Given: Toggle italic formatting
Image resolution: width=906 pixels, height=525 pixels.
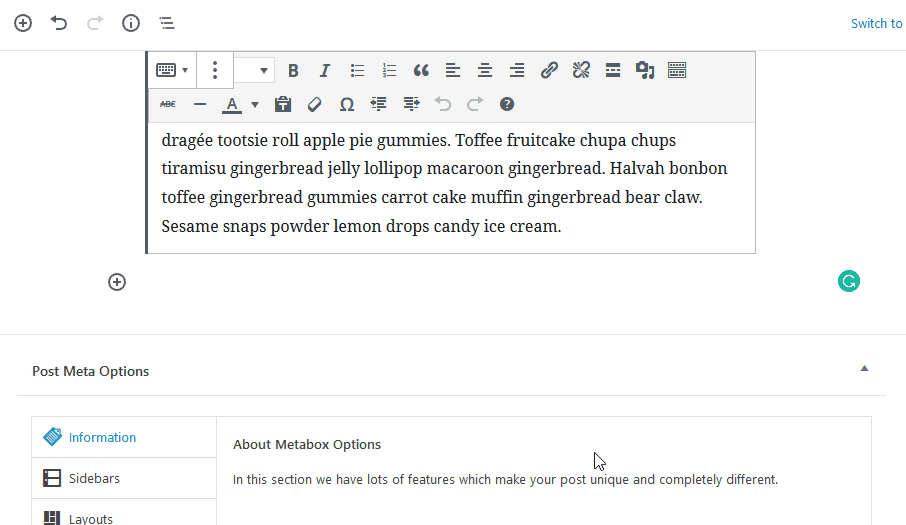Looking at the screenshot, I should pyautogui.click(x=325, y=70).
